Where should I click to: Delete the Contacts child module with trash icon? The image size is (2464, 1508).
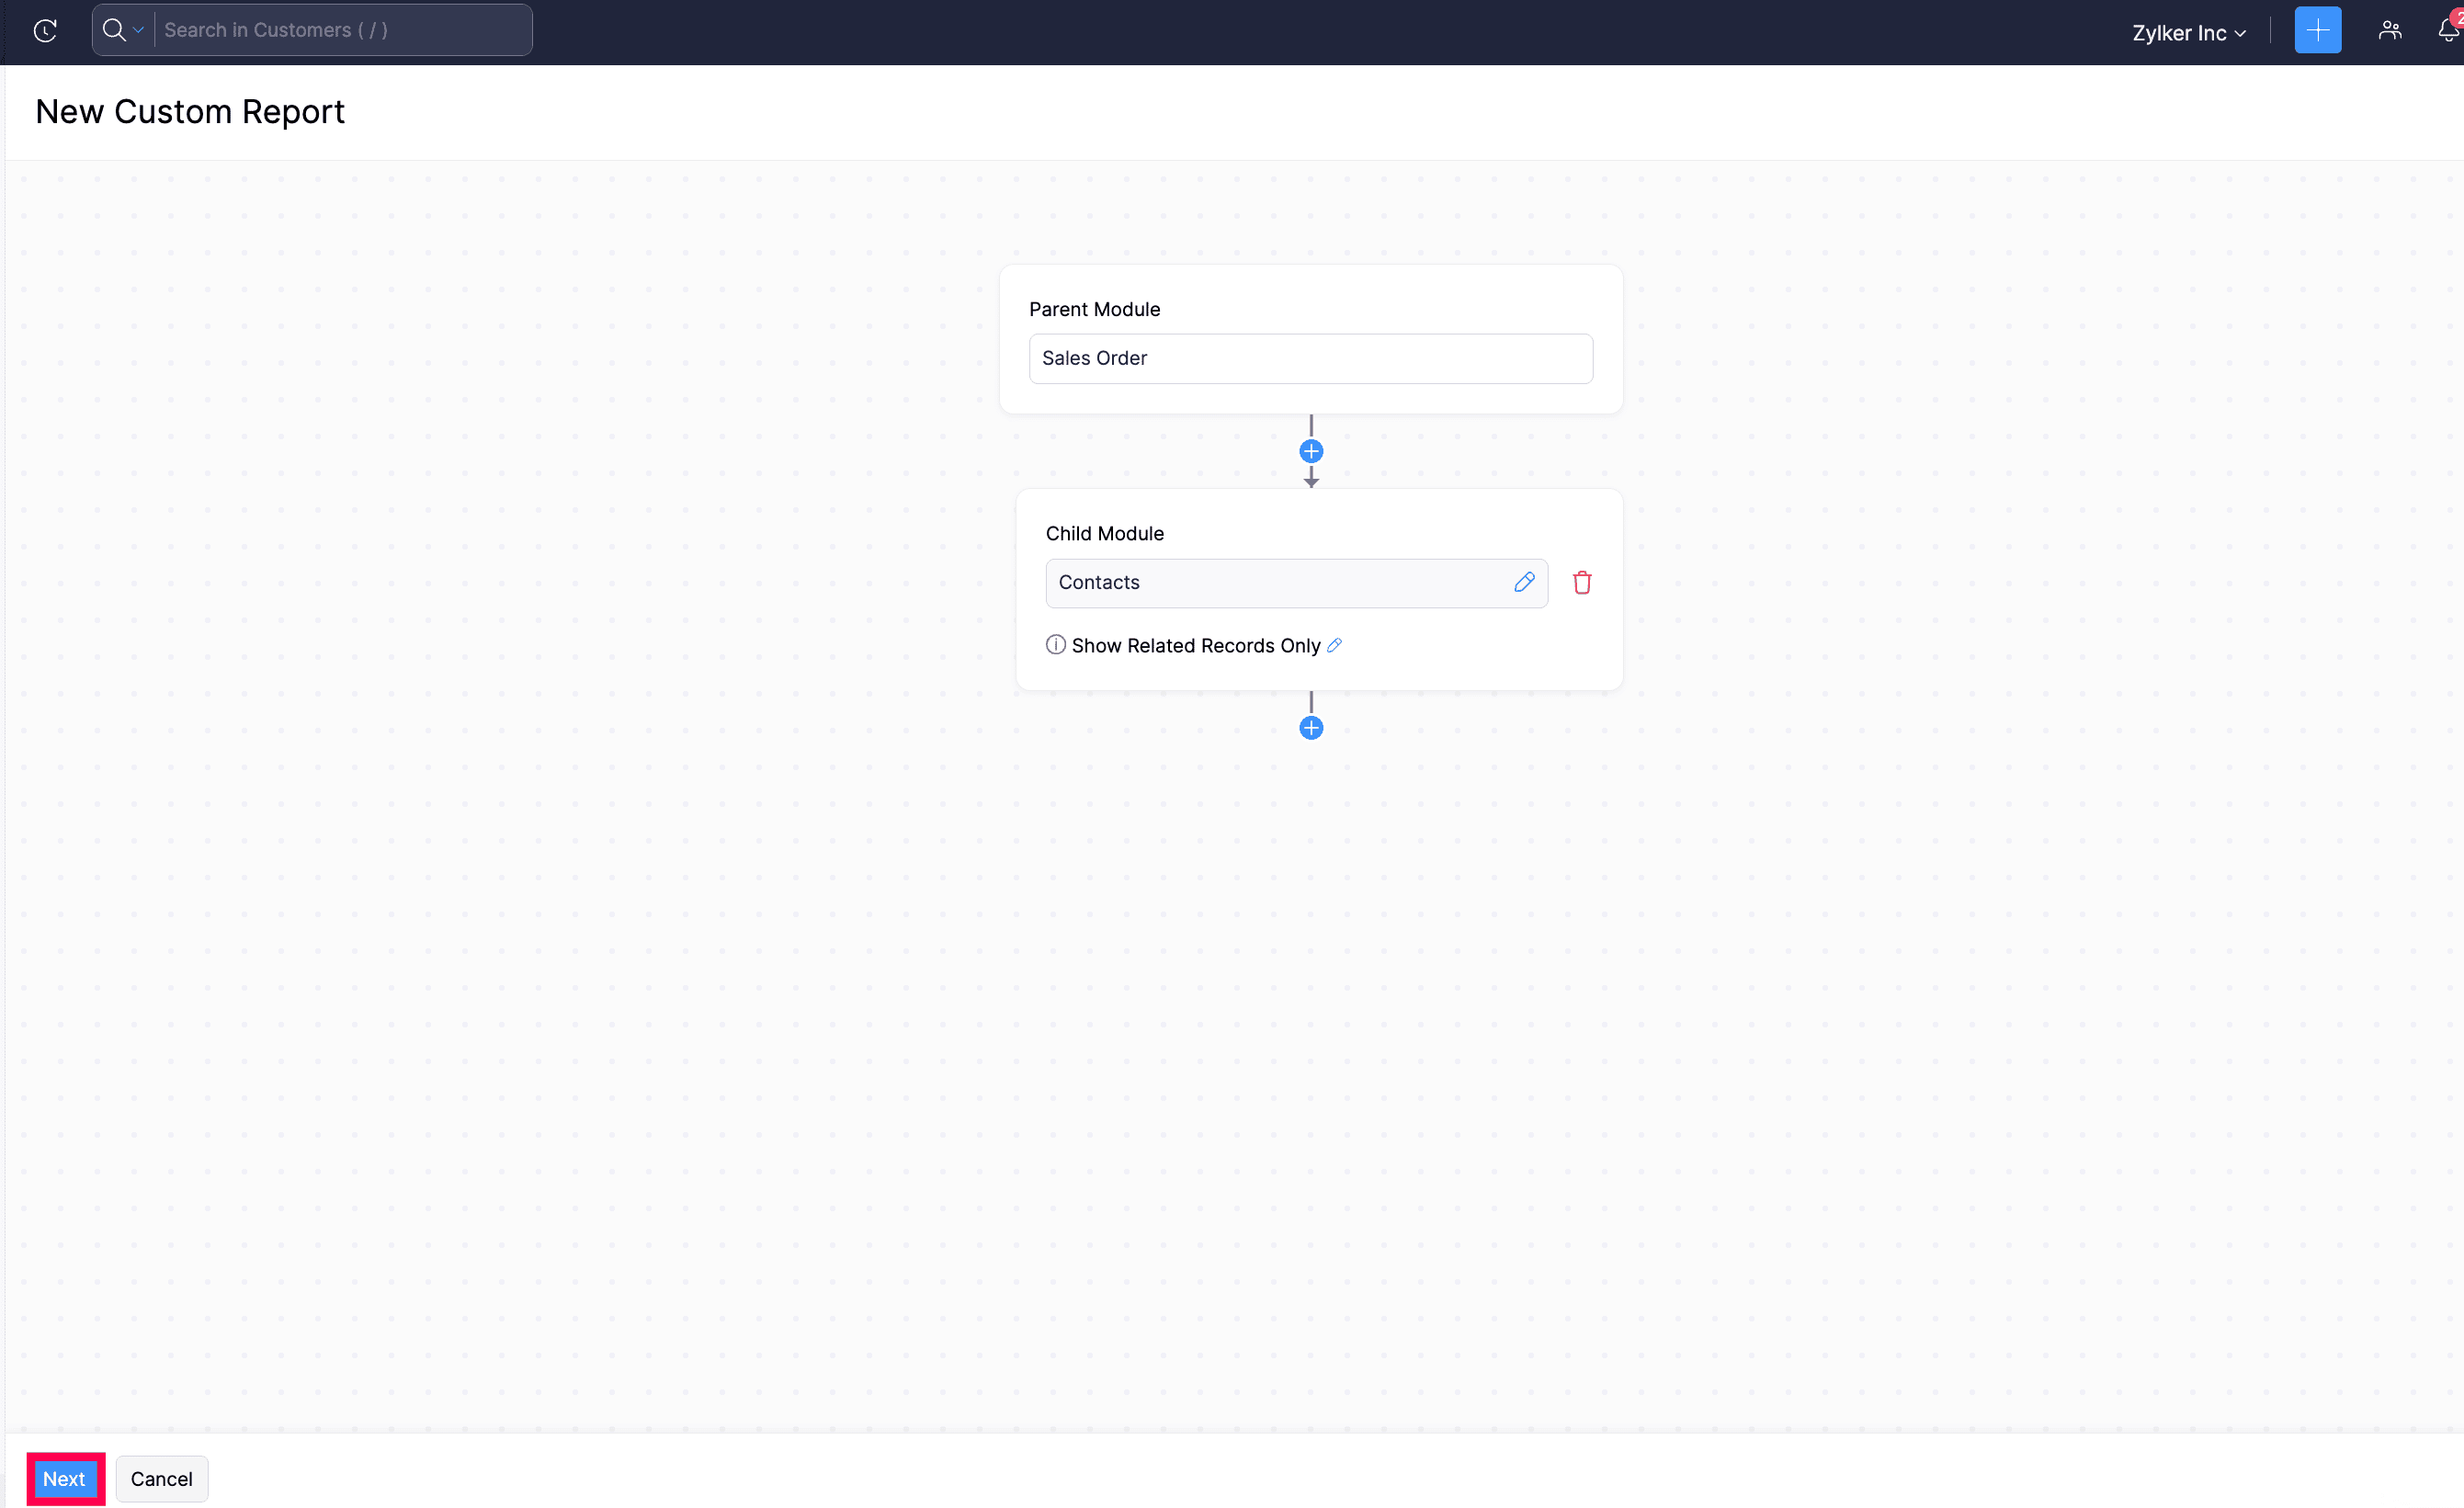pyautogui.click(x=1581, y=581)
